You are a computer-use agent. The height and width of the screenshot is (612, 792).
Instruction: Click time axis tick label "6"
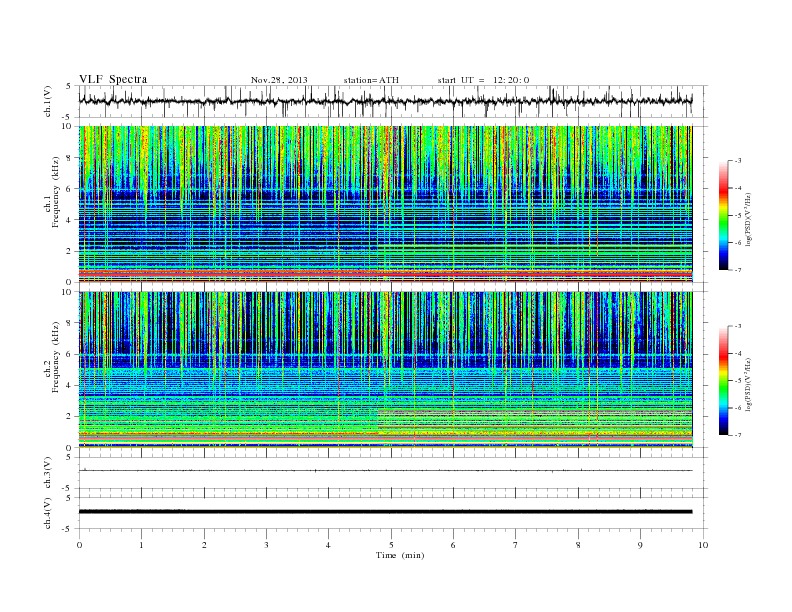[453, 545]
